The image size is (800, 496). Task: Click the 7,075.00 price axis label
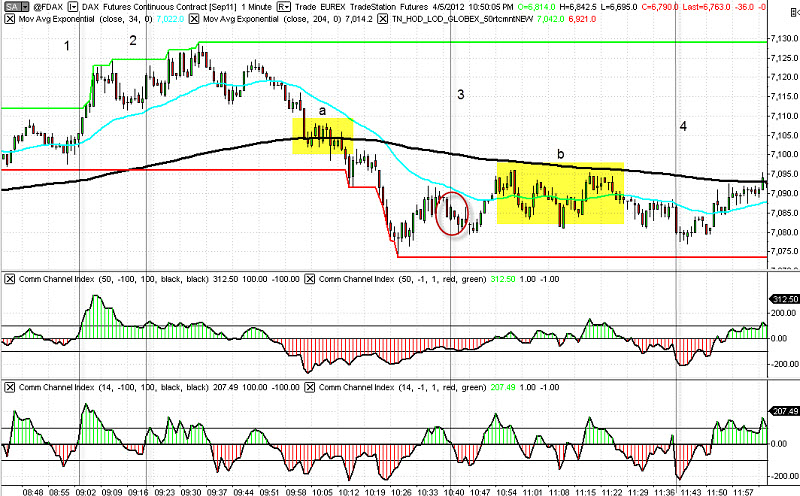point(784,252)
